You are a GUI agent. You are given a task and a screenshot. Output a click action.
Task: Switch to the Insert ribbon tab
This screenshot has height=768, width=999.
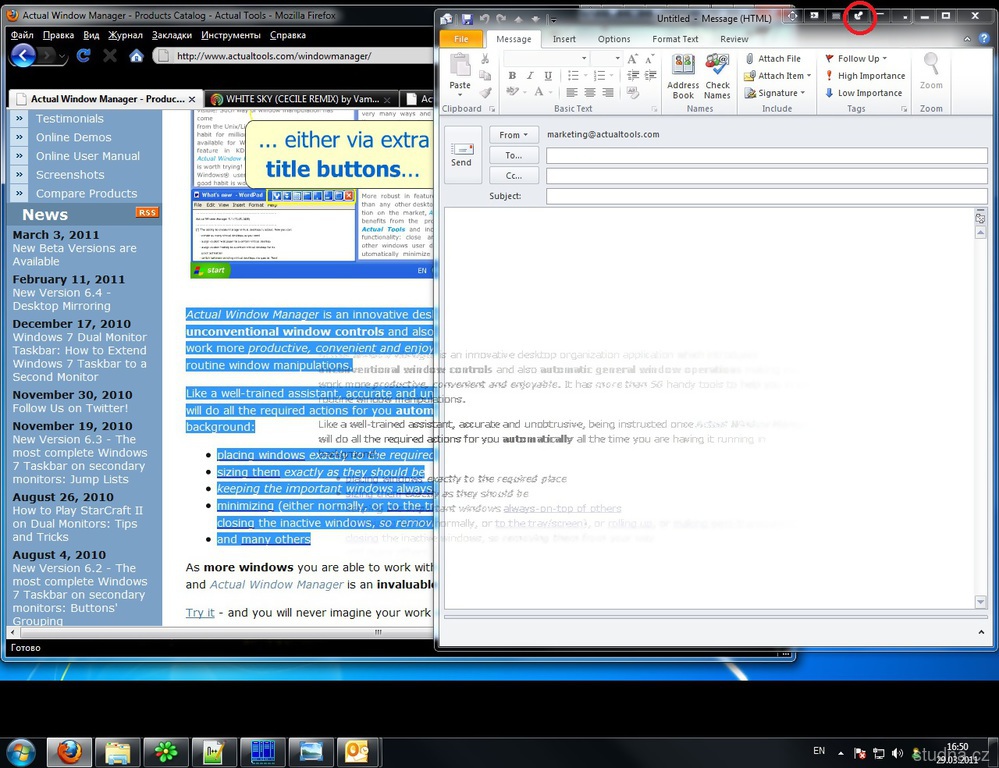click(564, 39)
